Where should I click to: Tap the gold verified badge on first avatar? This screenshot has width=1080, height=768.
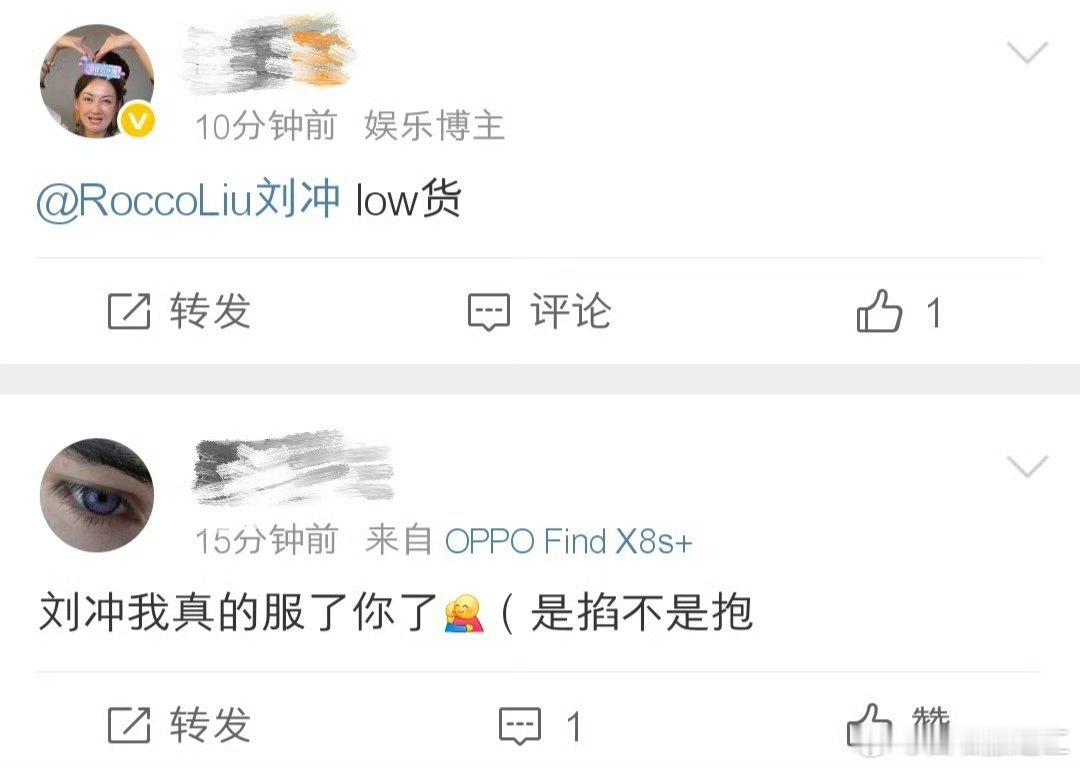138,122
